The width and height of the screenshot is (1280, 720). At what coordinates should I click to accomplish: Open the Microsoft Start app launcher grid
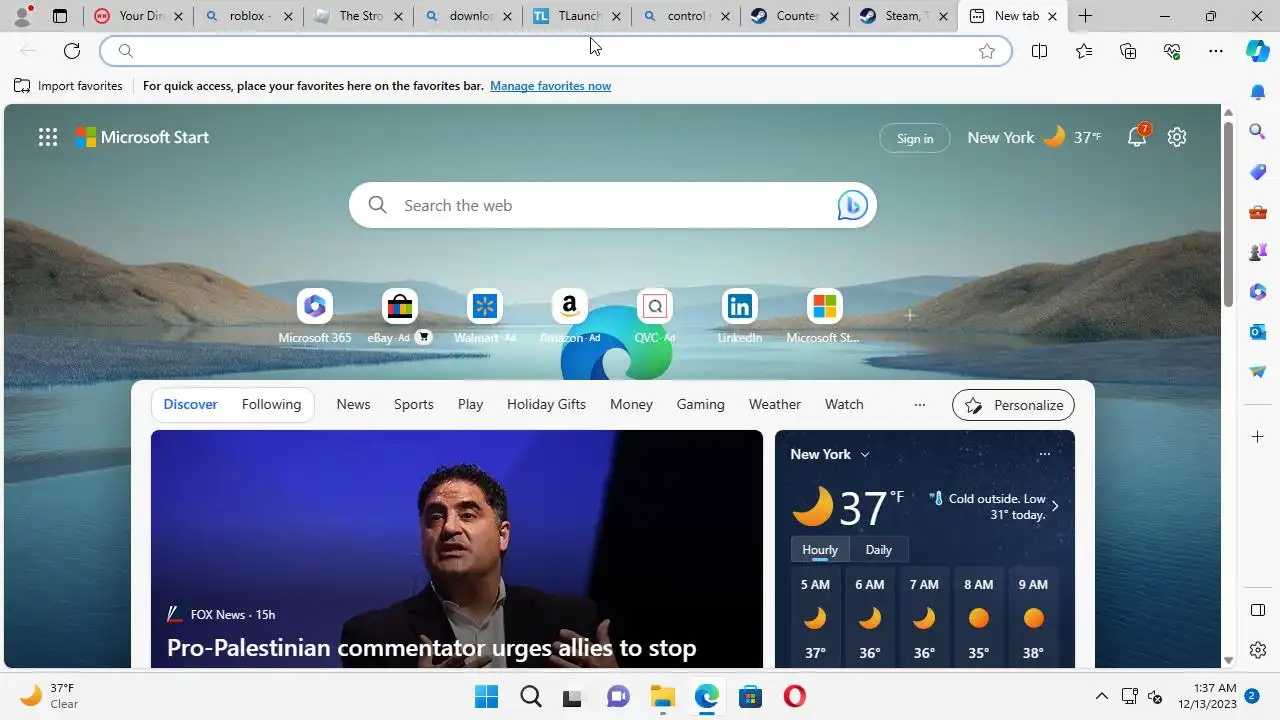click(x=48, y=138)
